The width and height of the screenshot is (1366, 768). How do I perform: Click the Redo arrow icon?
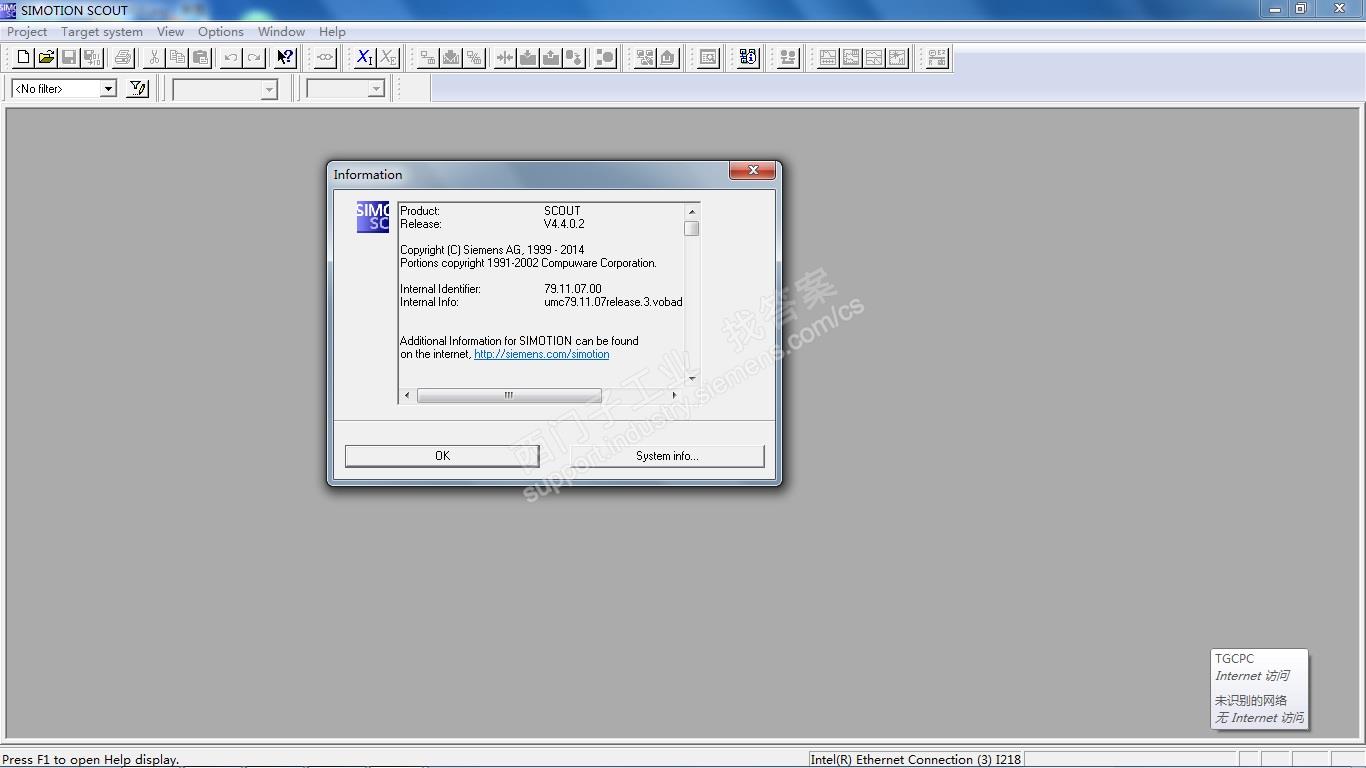tap(254, 58)
